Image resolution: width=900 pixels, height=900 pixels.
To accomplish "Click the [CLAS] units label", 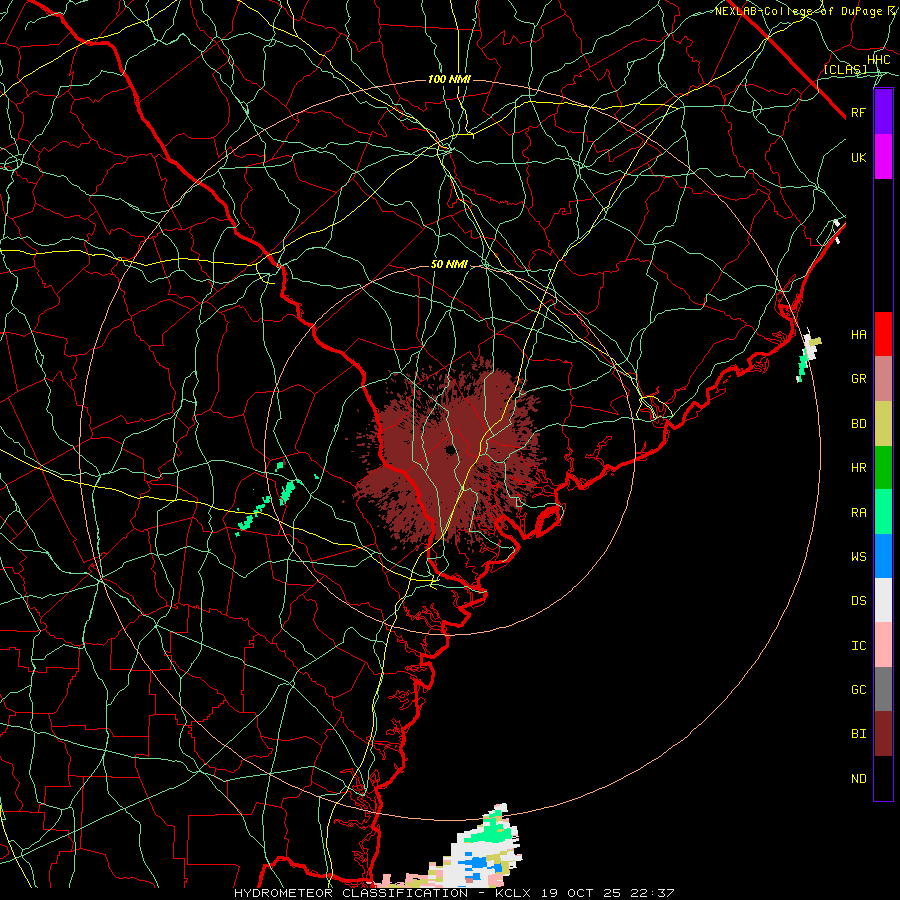I will click(845, 69).
